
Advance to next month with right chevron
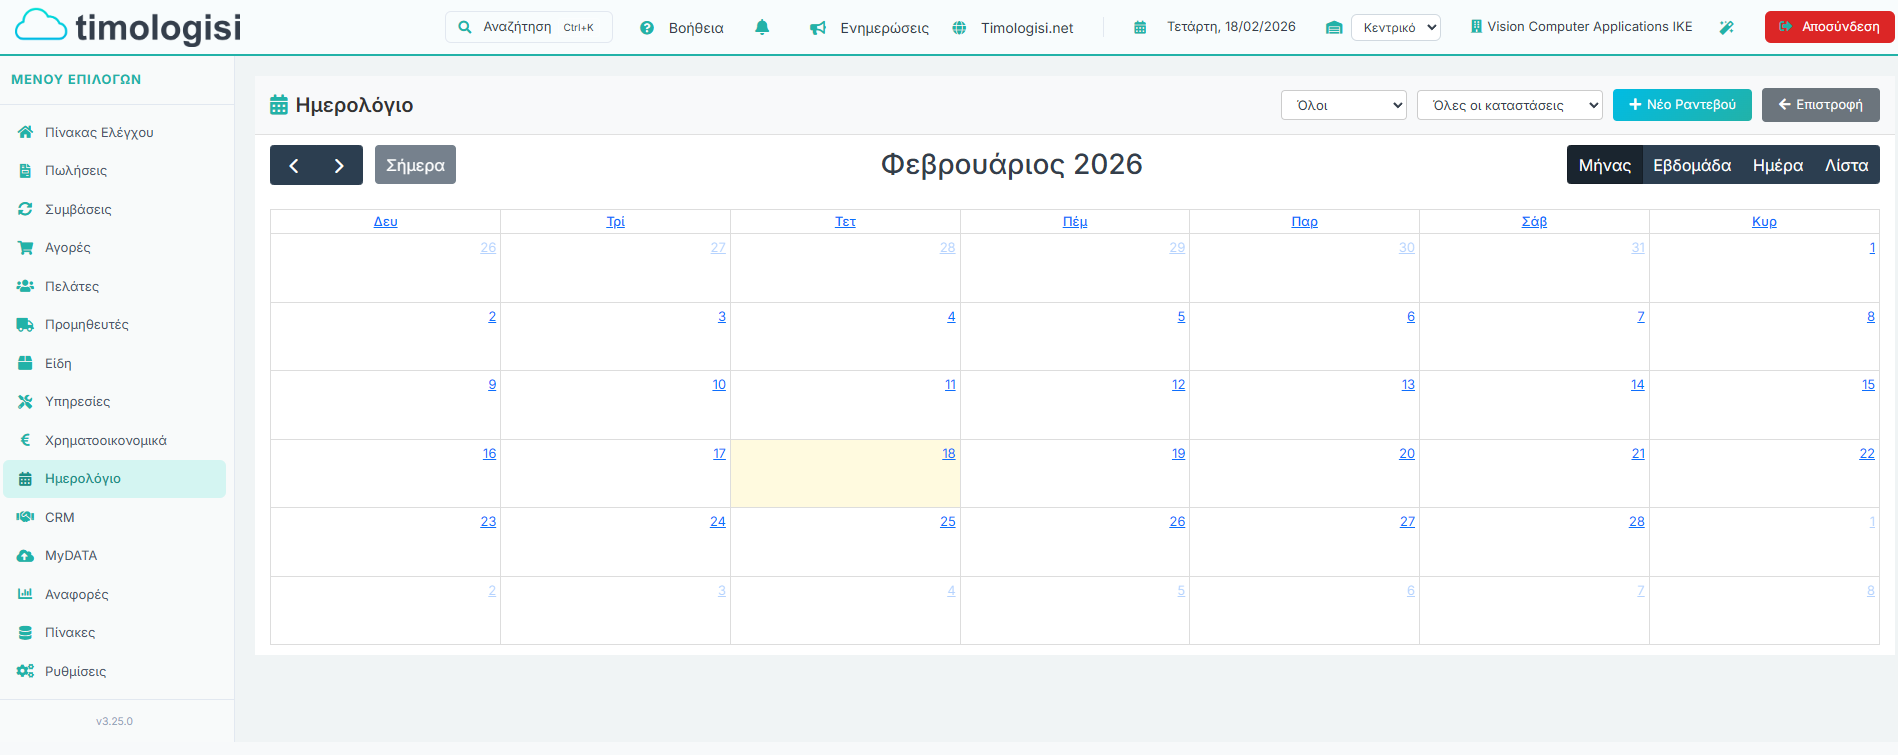coord(339,166)
